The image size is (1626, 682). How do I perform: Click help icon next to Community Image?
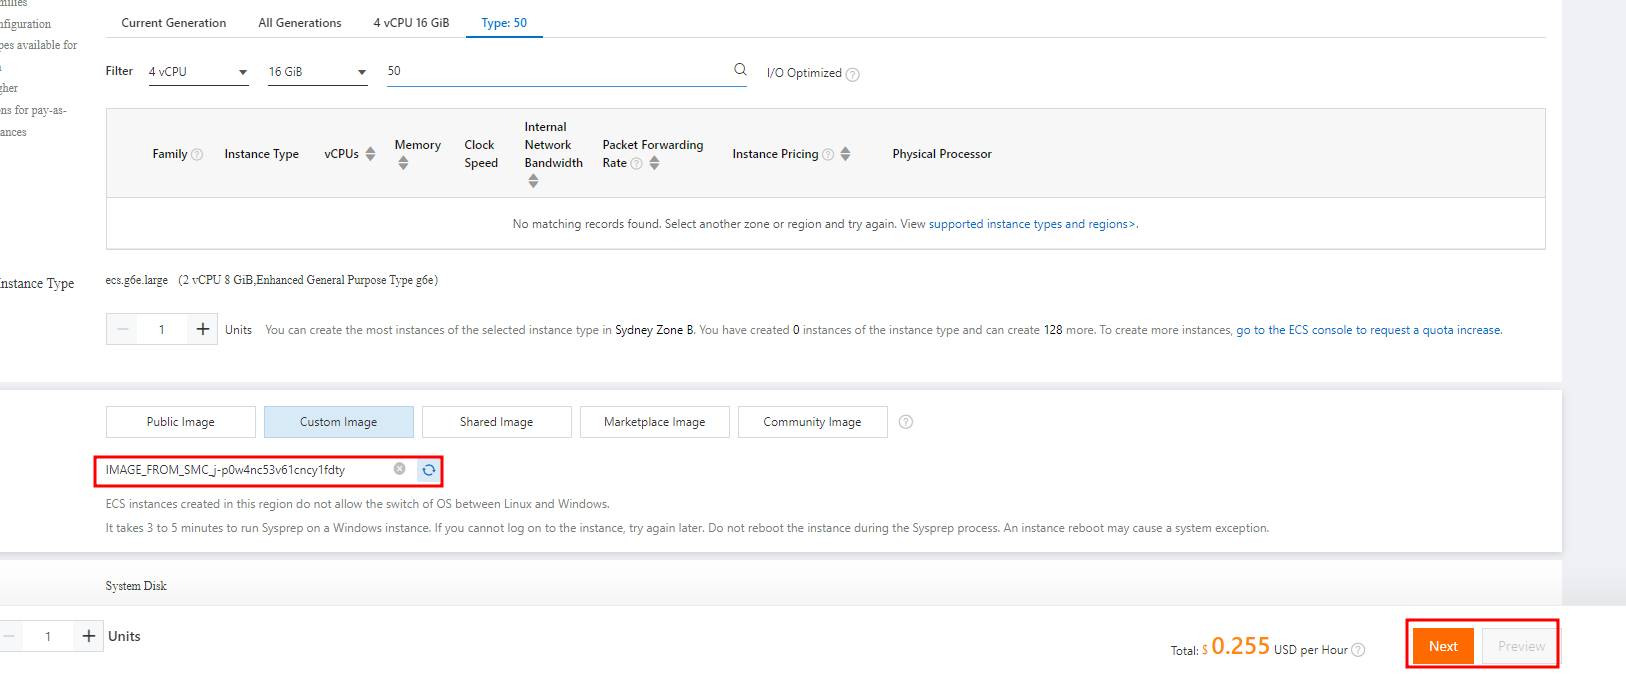click(x=906, y=422)
